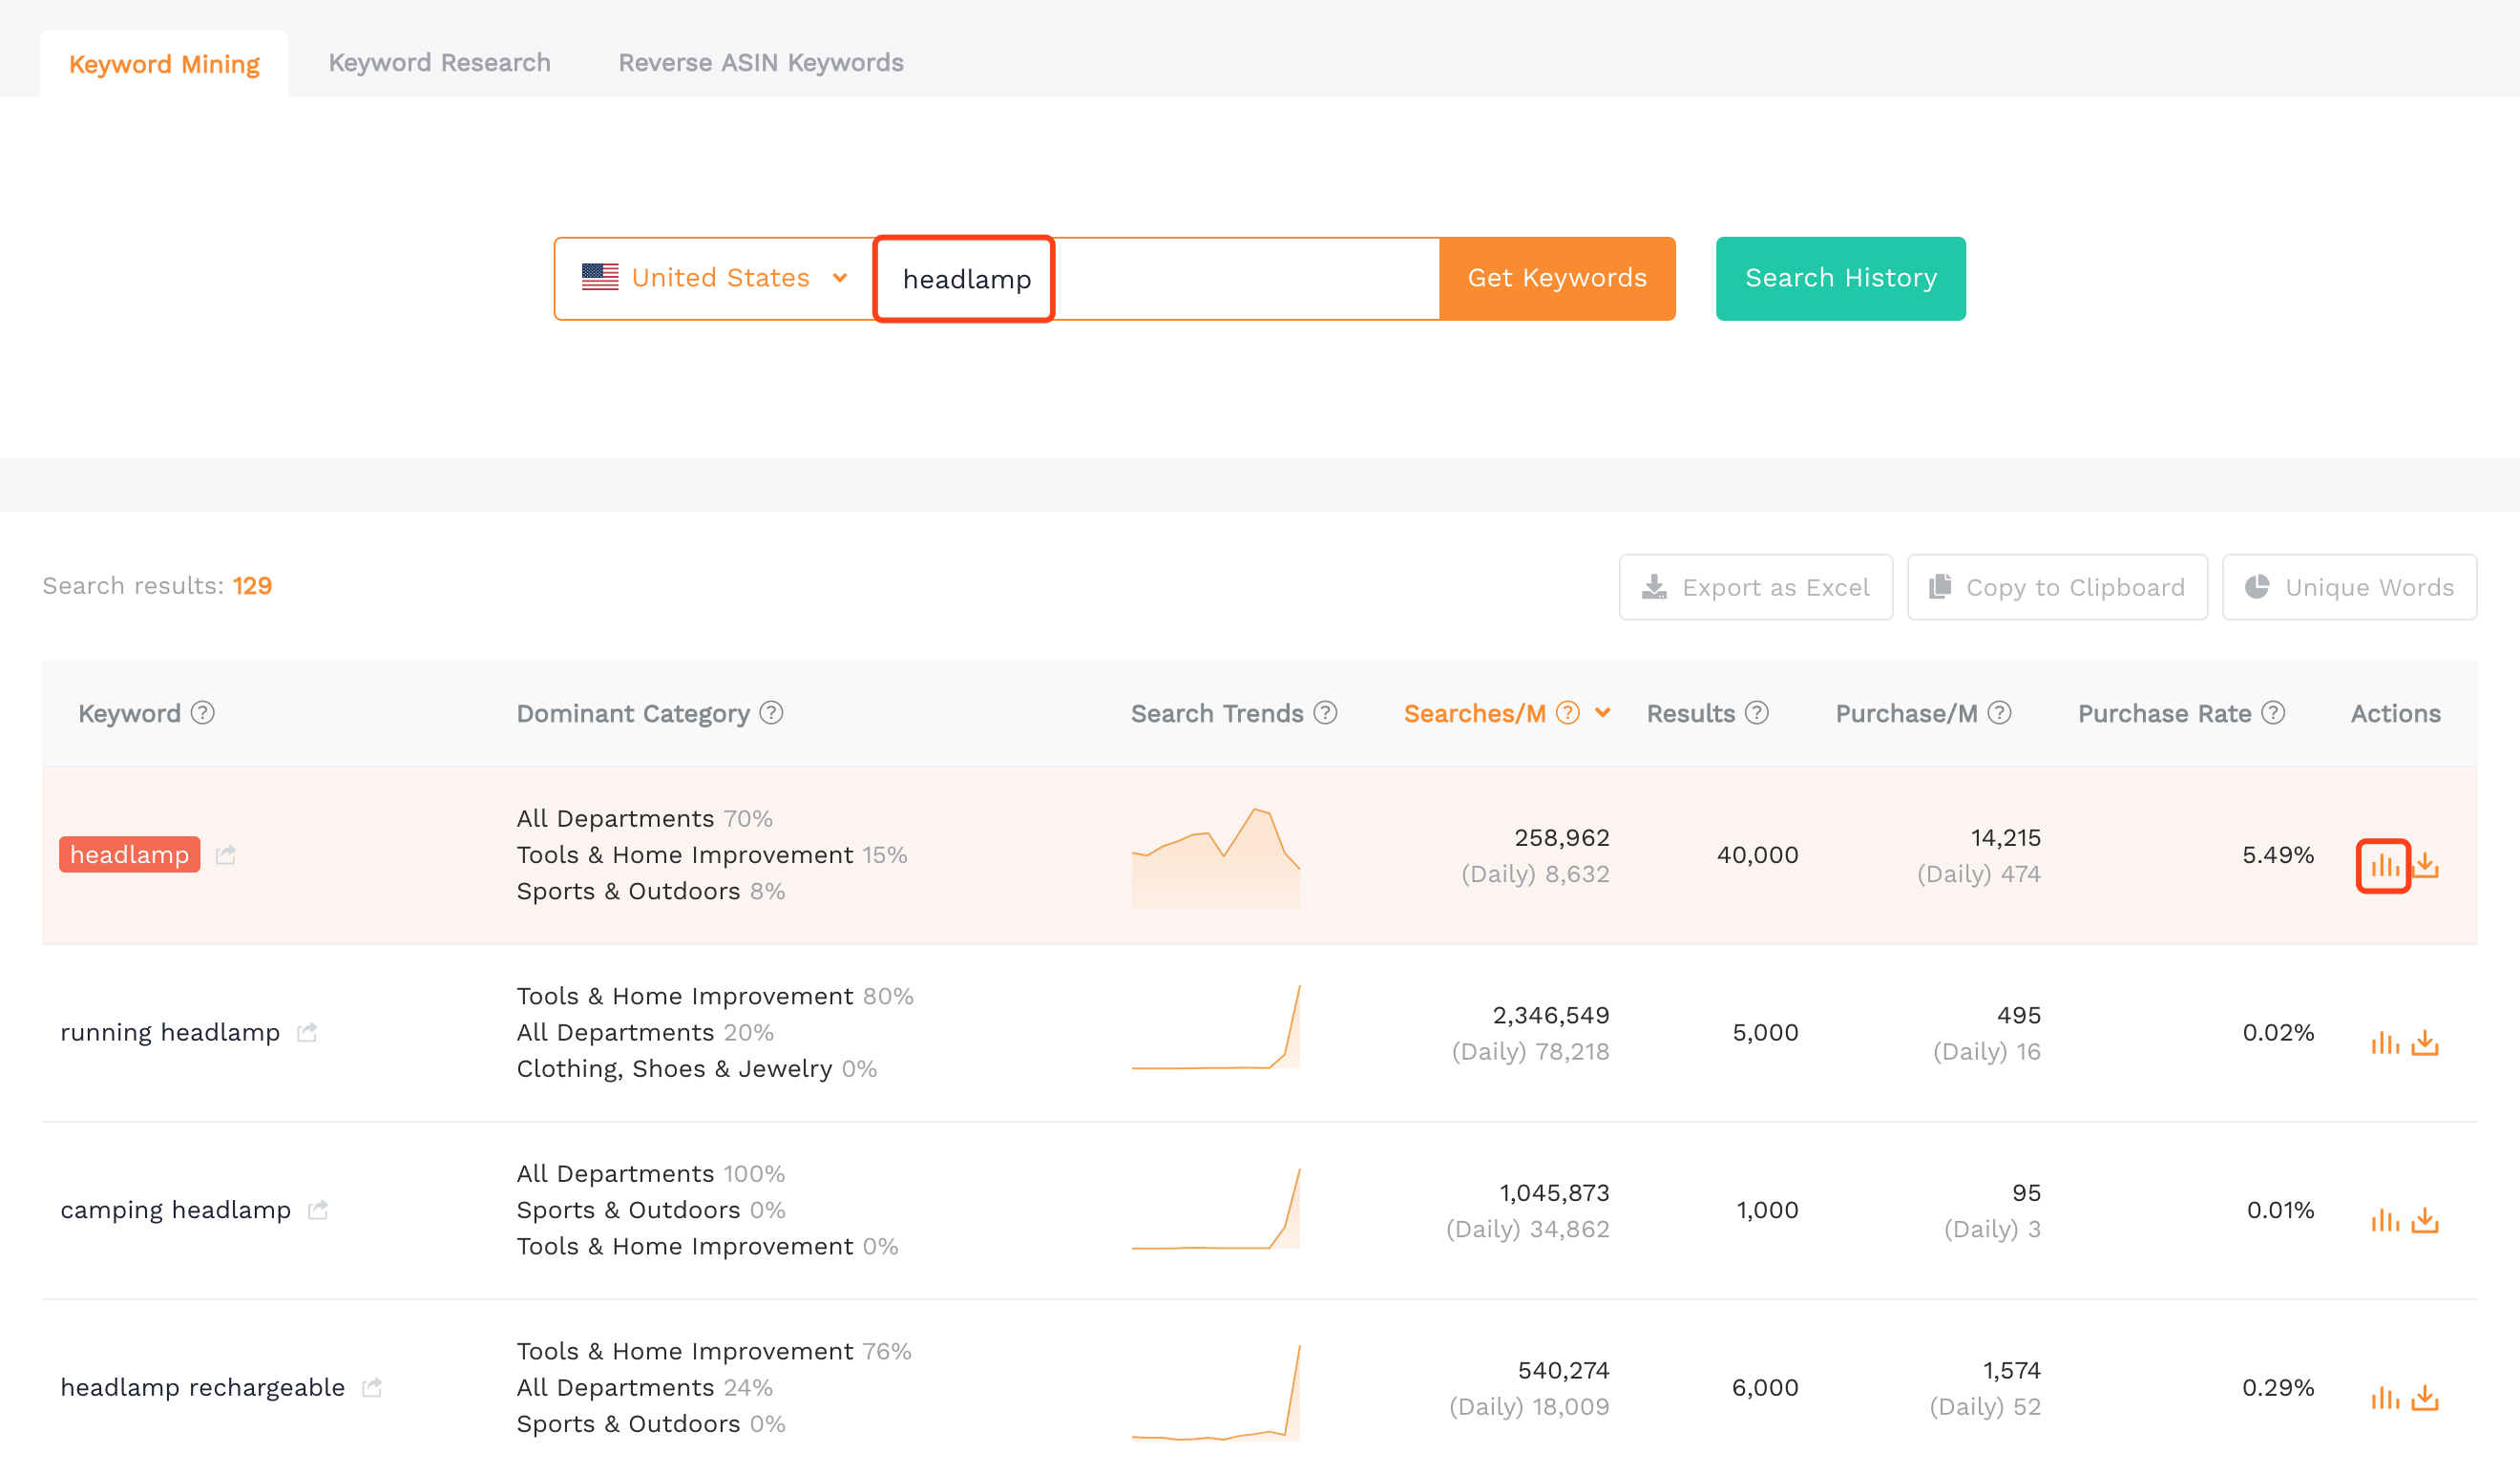Click the 540,274 searches value
Viewport: 2520px width, 1474px height.
pos(1564,1370)
